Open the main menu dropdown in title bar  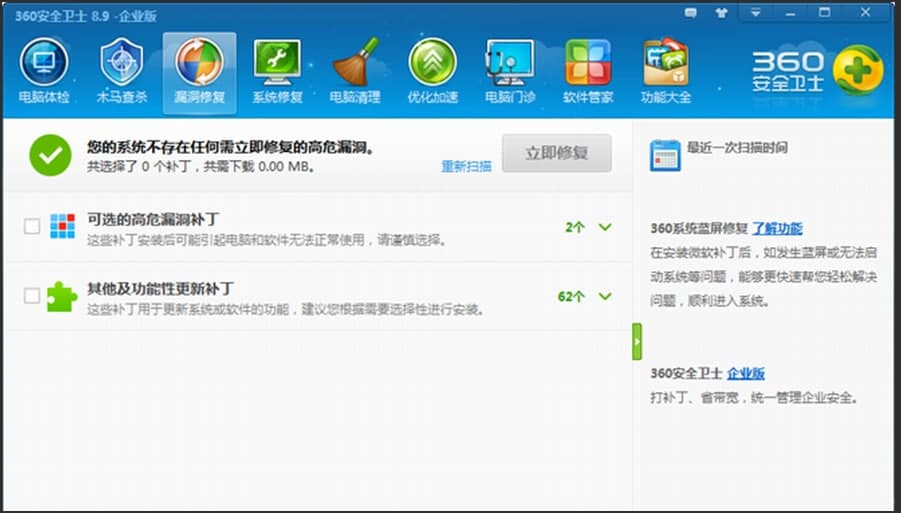756,13
